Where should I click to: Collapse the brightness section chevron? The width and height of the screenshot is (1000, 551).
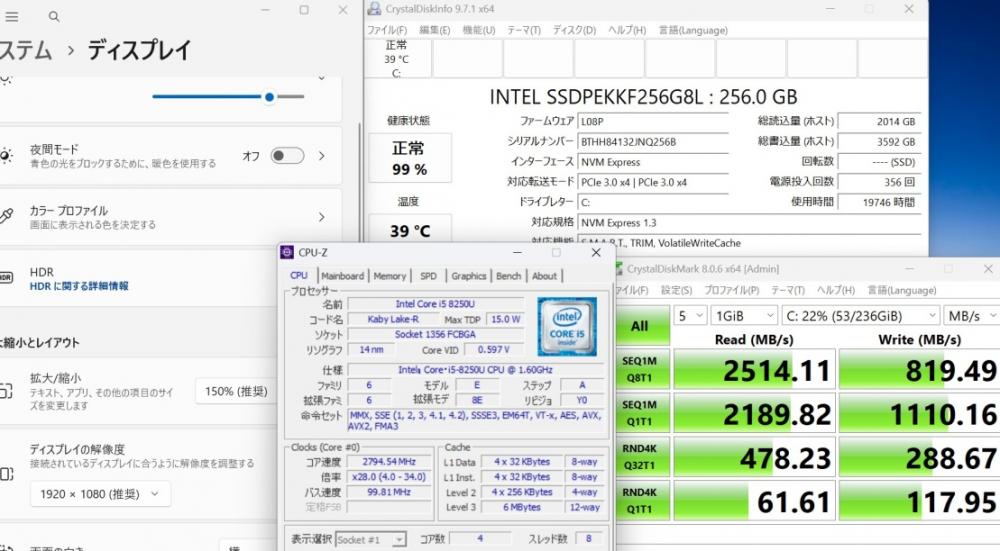(322, 78)
